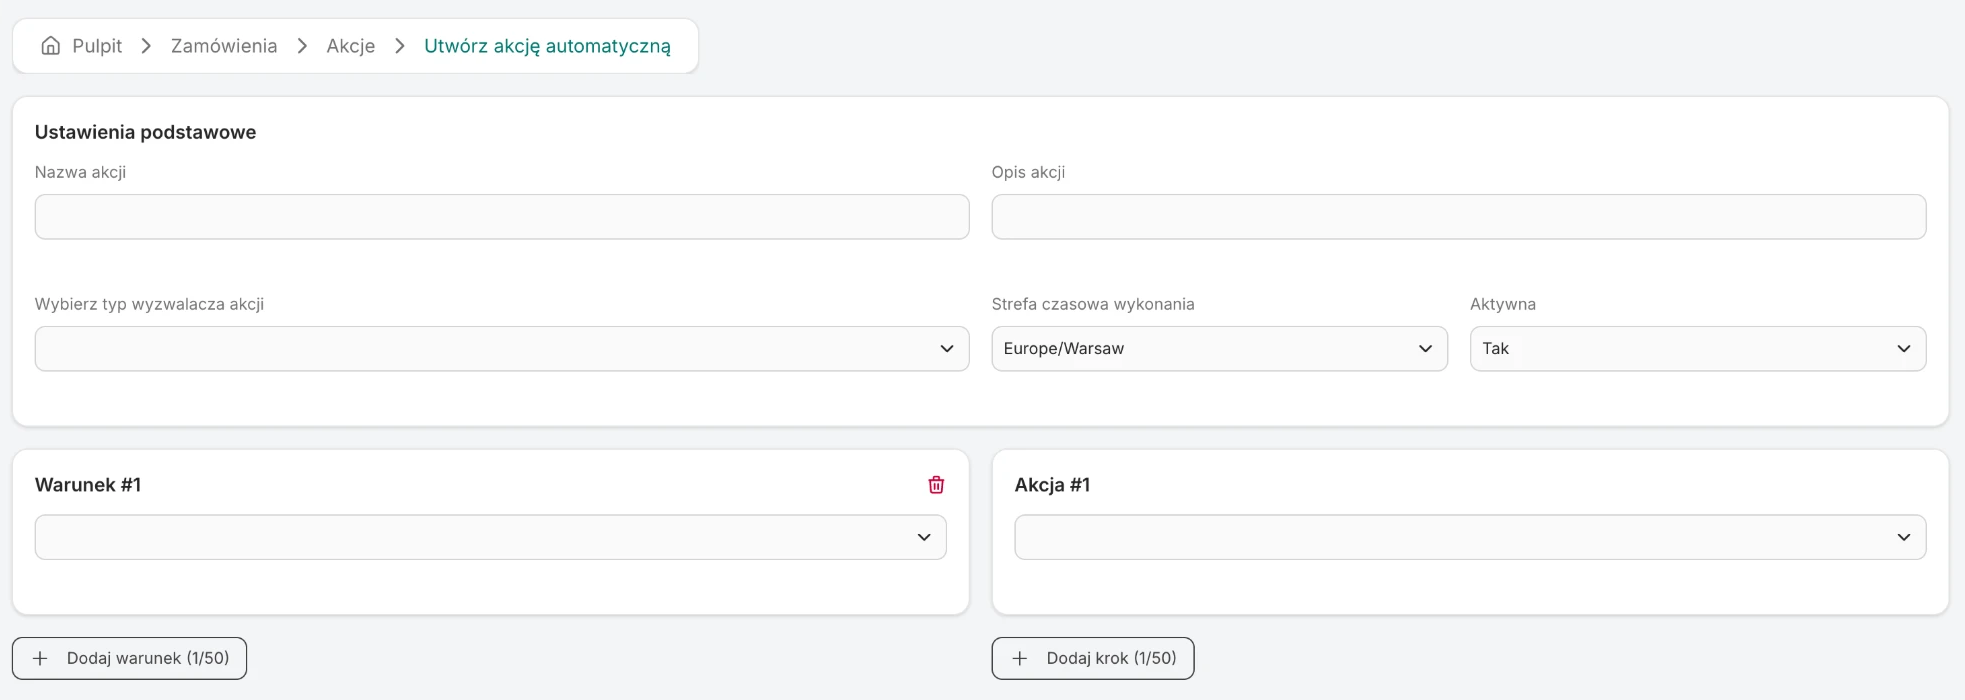Image resolution: width=1965 pixels, height=700 pixels.
Task: Click the Wybierz typ wyzwalacza akcji label
Action: (149, 304)
